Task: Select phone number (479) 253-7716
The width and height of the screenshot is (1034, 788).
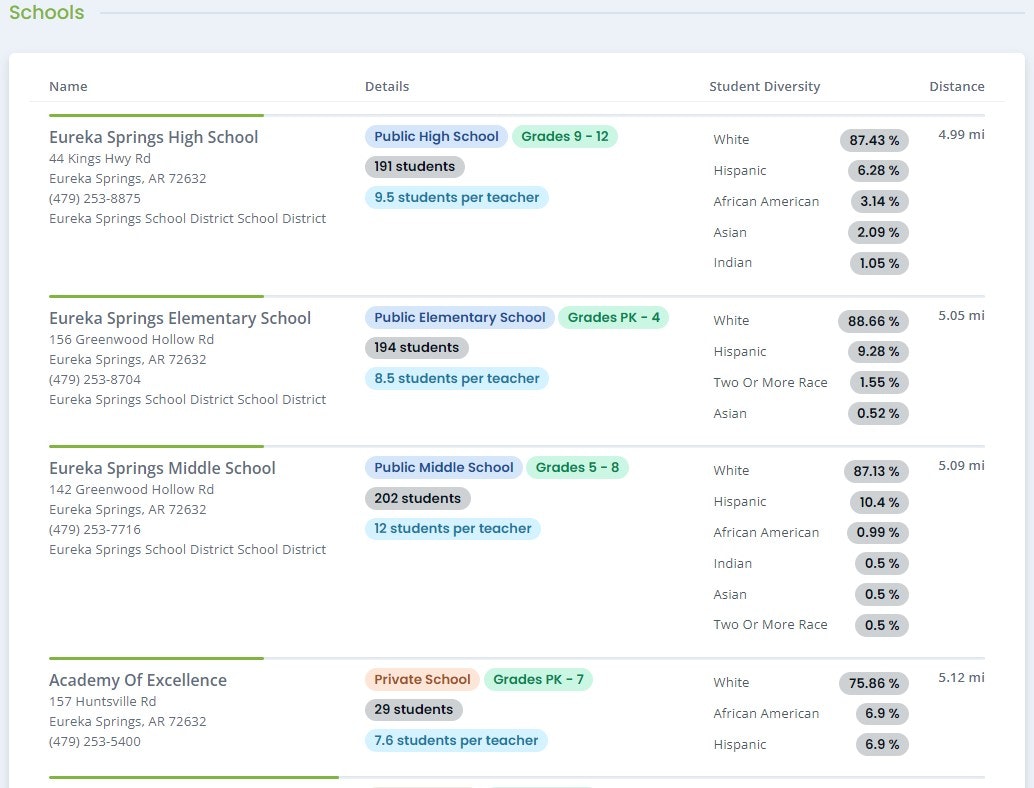Action: 95,530
